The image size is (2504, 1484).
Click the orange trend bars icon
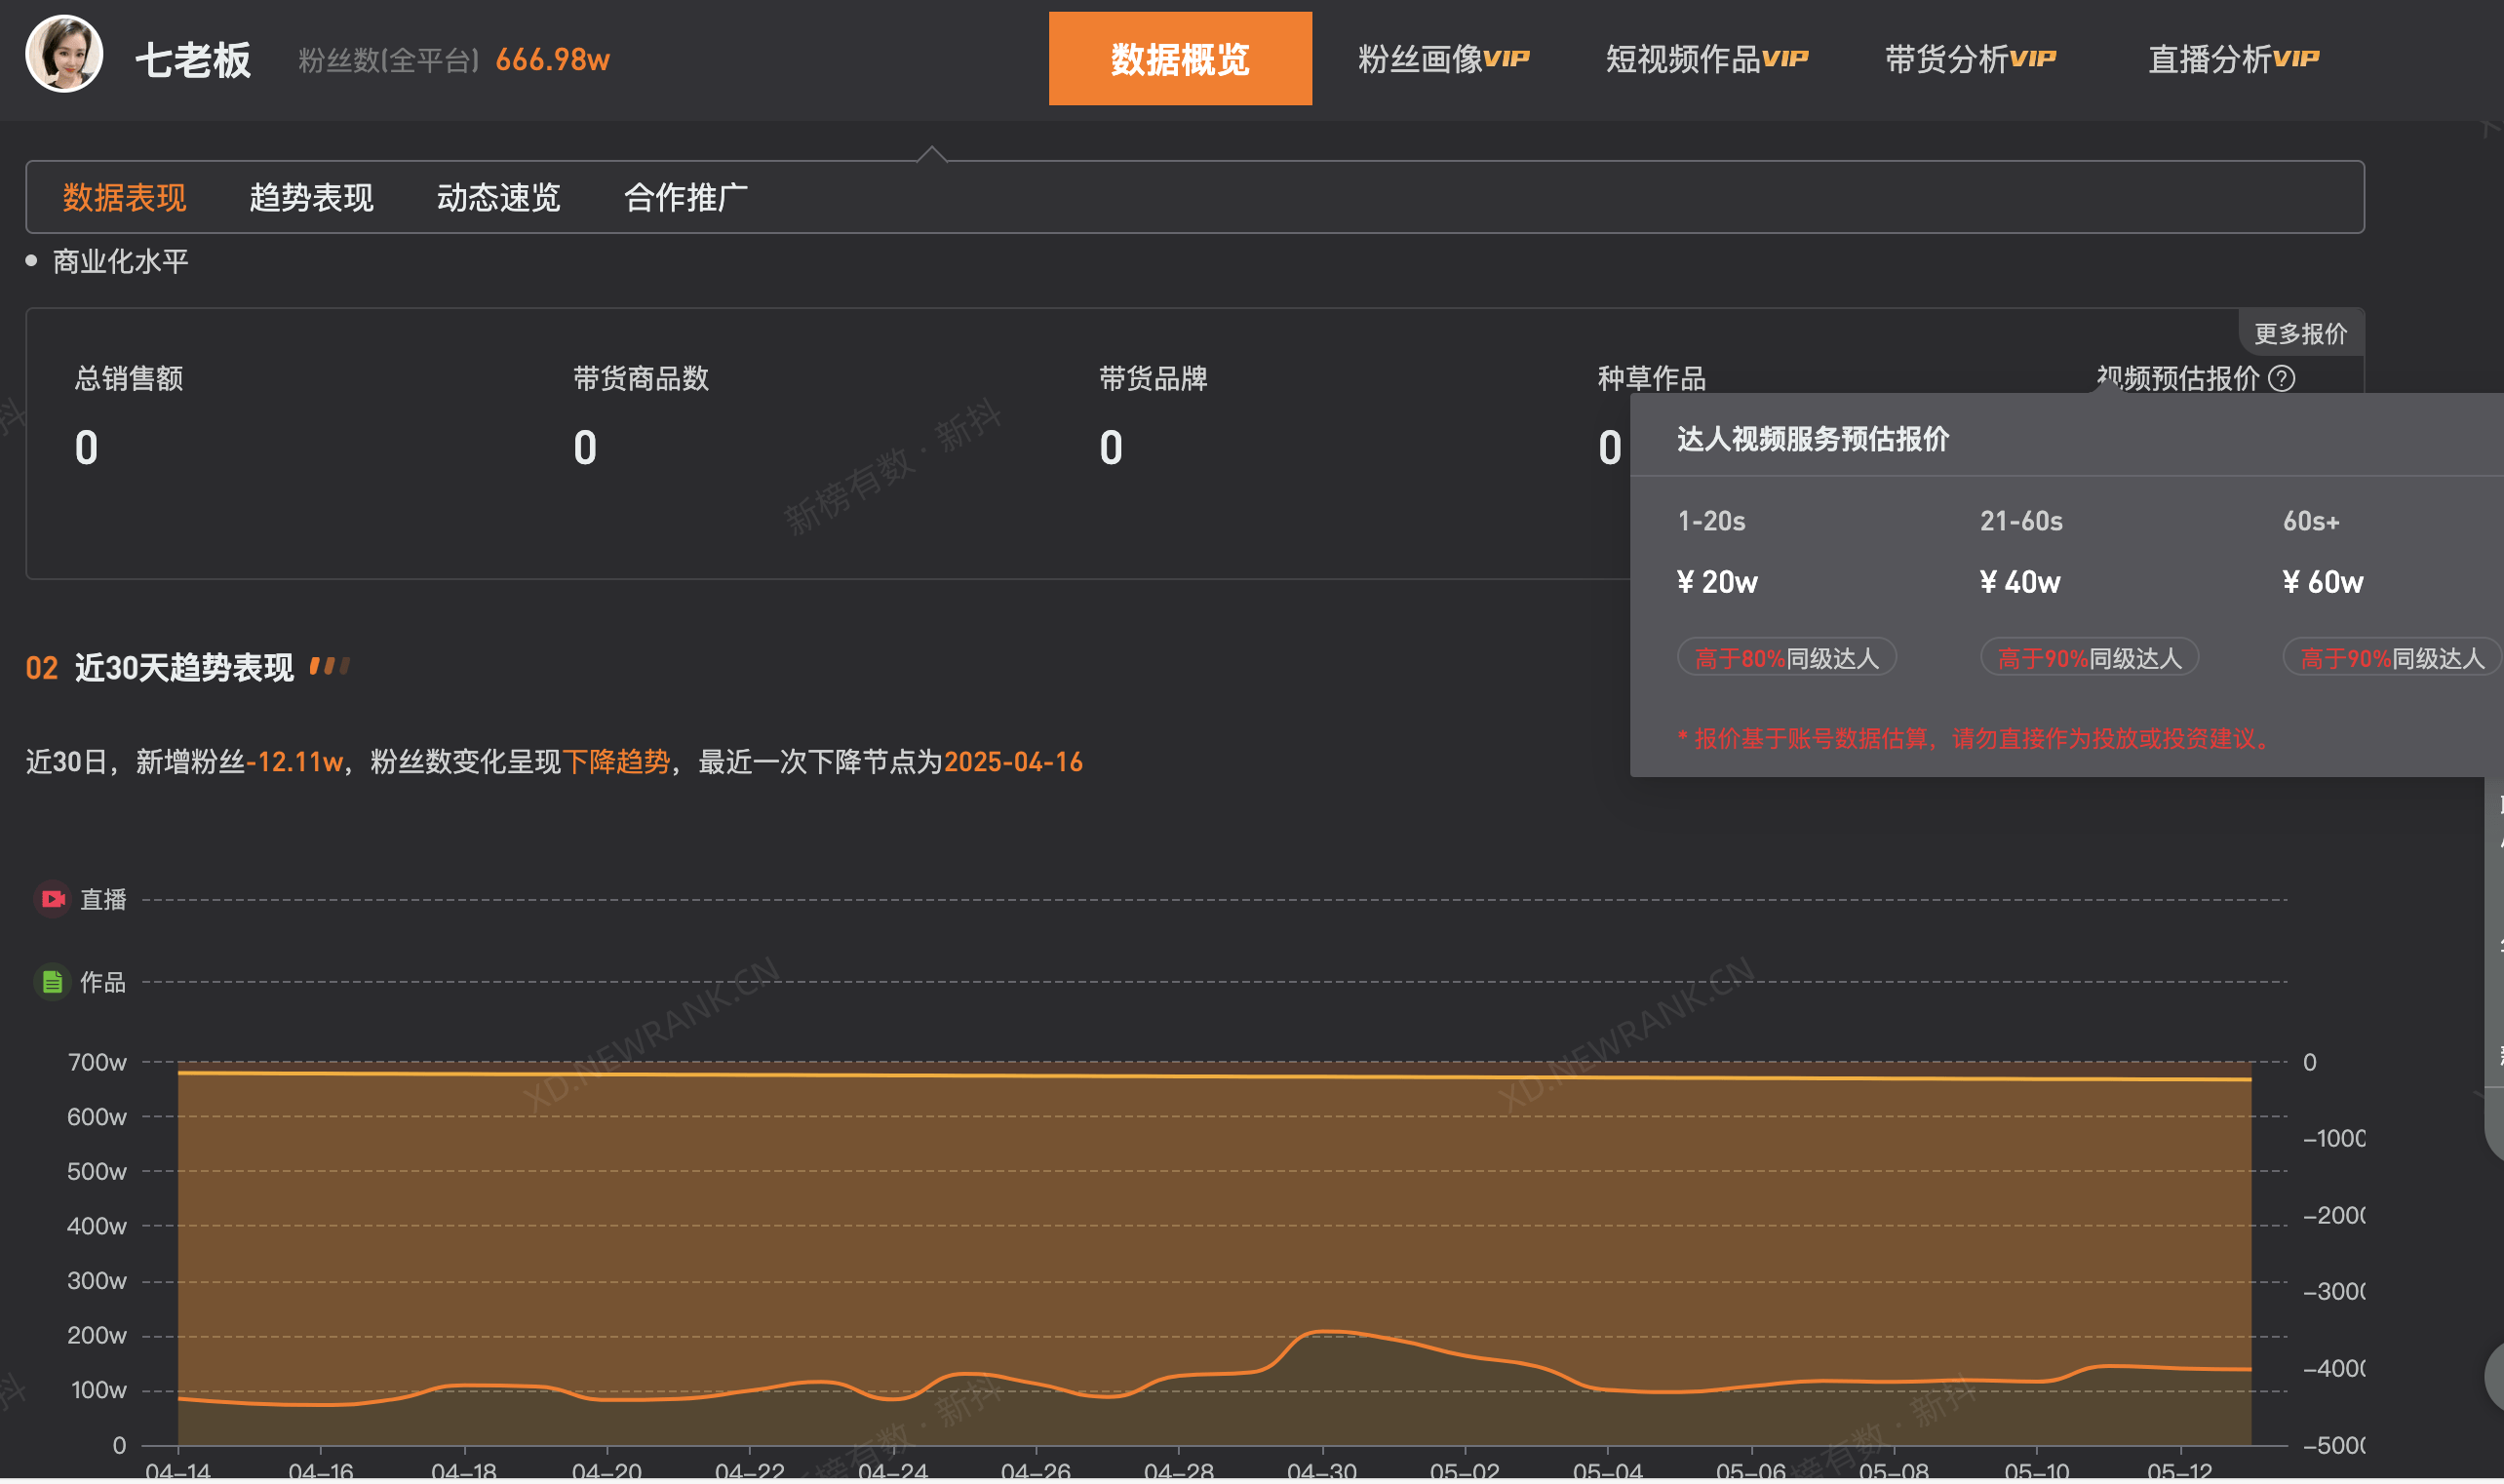tap(329, 666)
